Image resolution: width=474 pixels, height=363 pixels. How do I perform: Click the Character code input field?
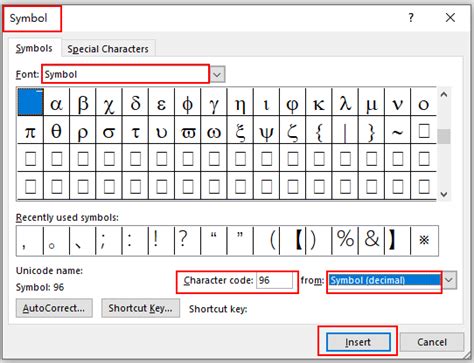[x=275, y=280]
